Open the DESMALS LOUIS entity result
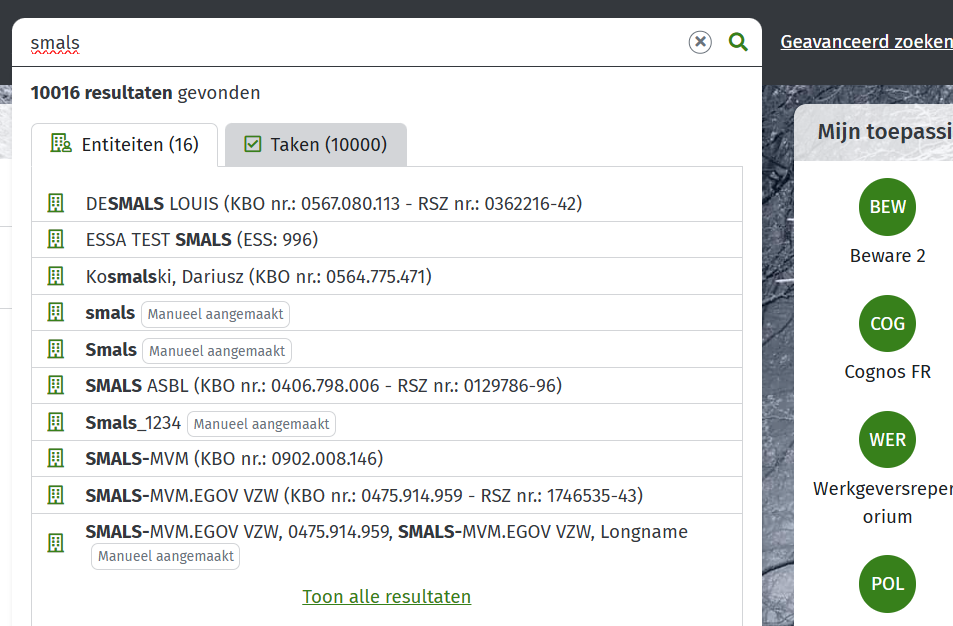Viewport: 953px width, 626px height. click(387, 204)
